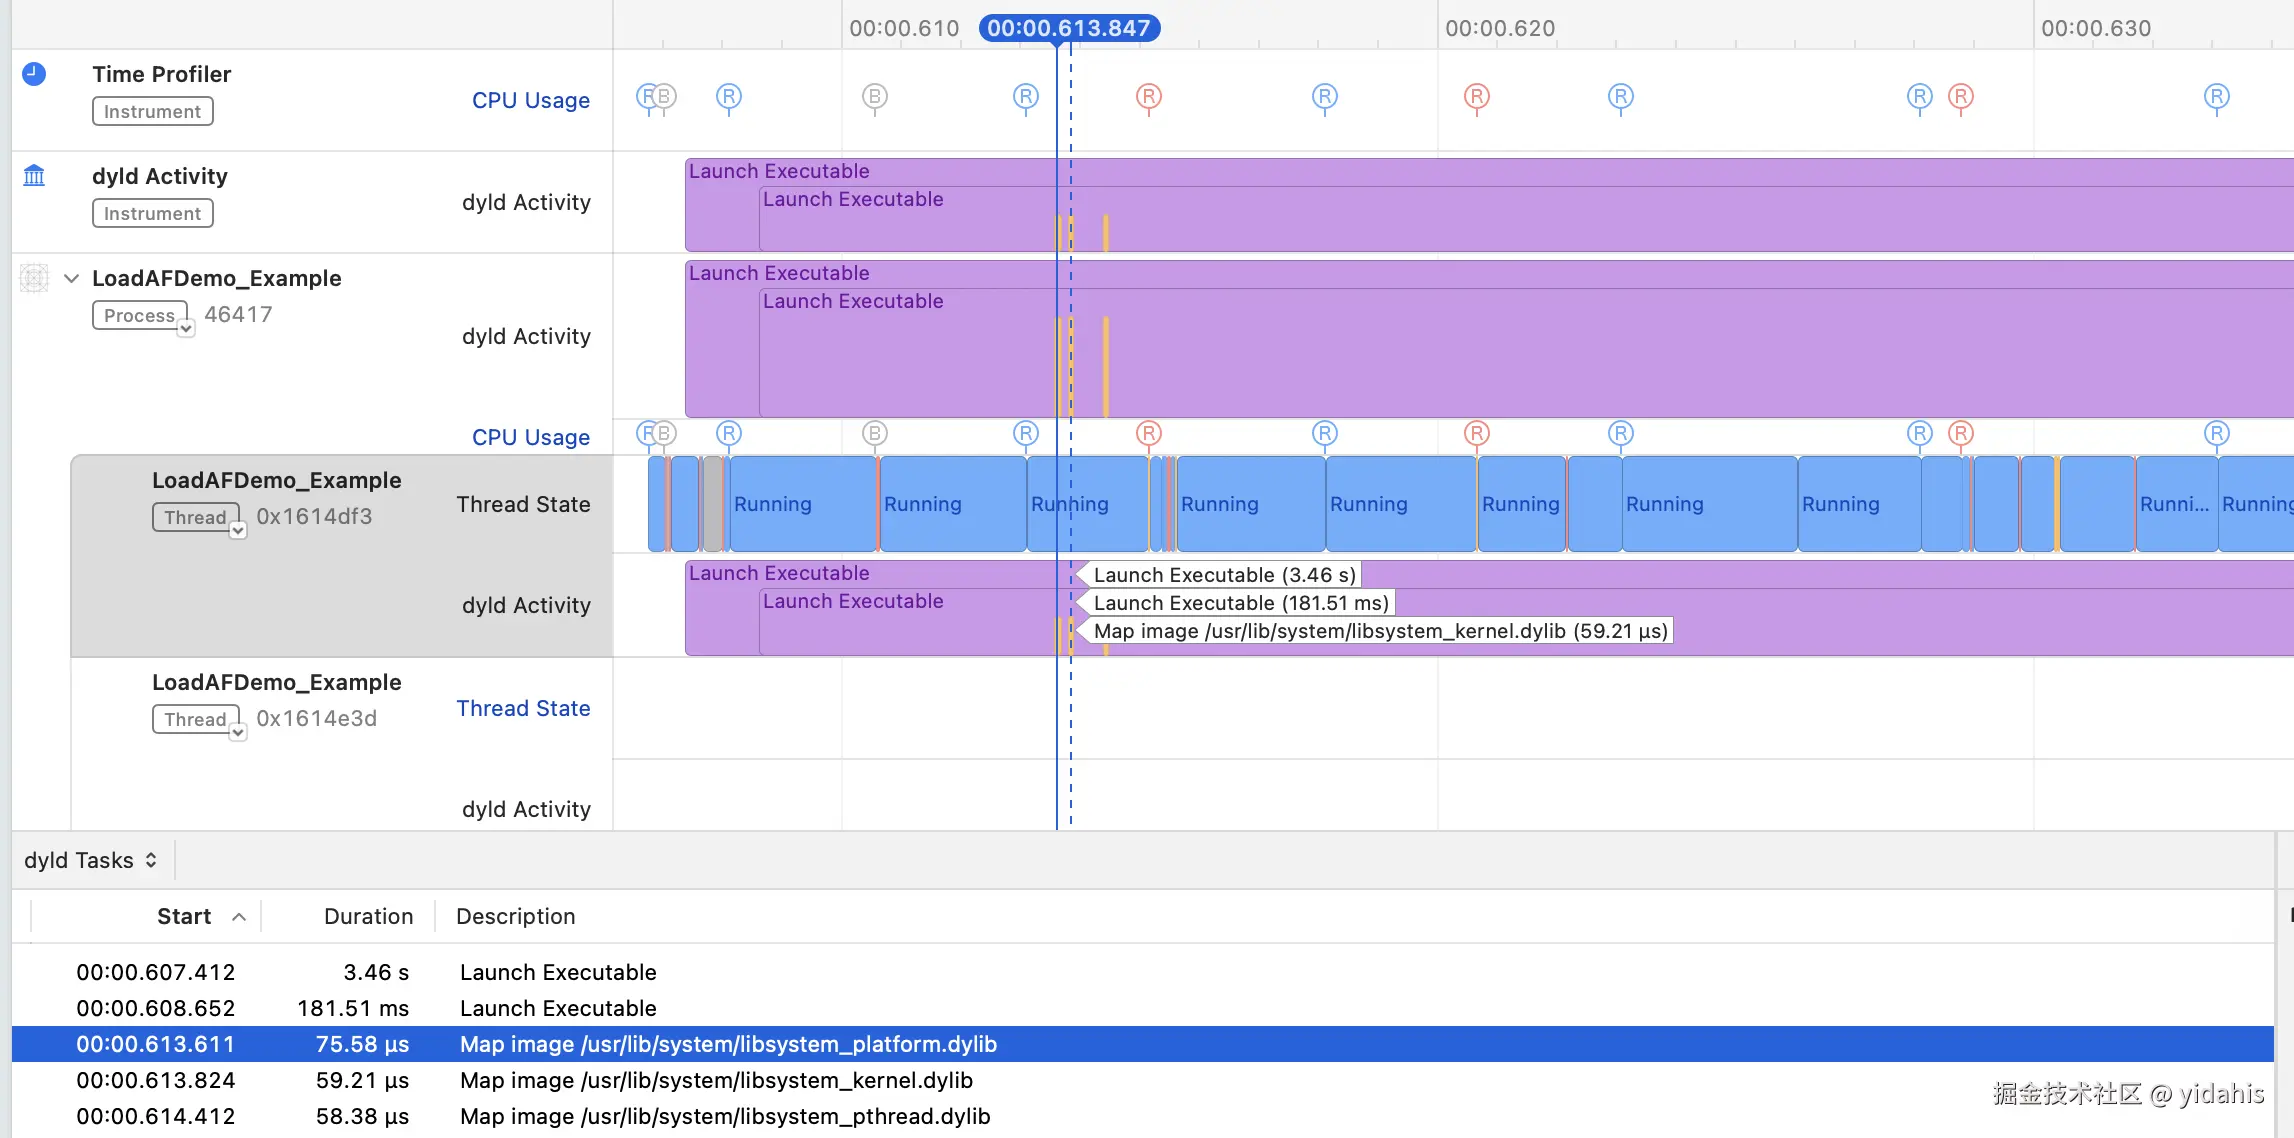Sort by the Duration column header

pyautogui.click(x=368, y=916)
